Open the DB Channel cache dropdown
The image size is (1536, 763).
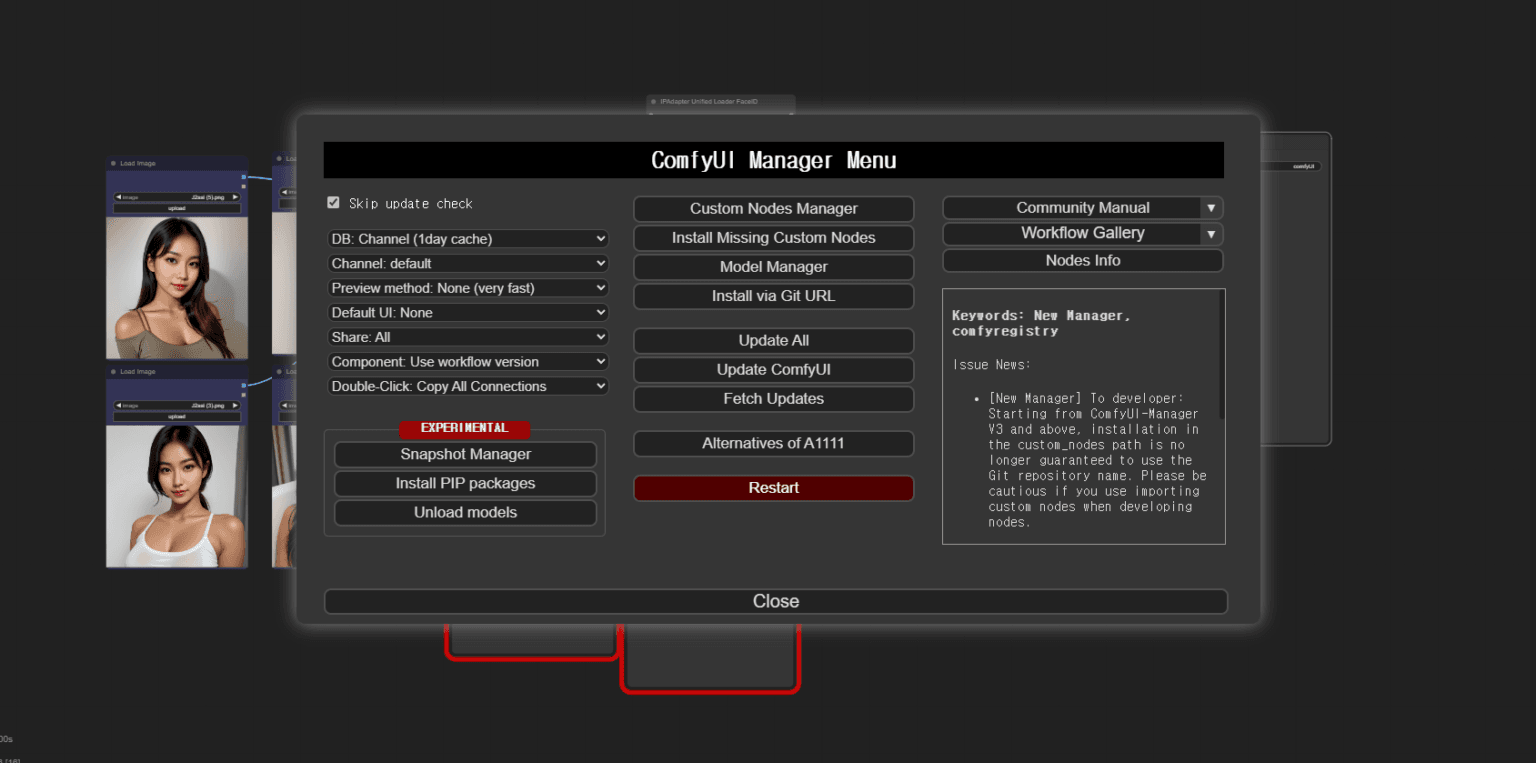point(467,238)
